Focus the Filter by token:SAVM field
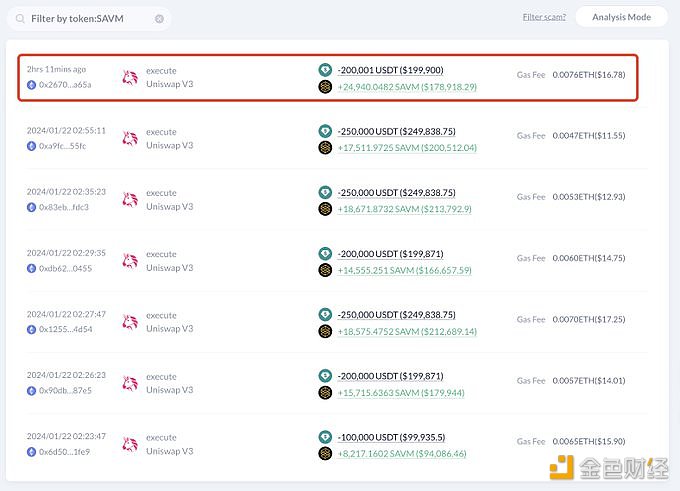Image resolution: width=680 pixels, height=491 pixels. click(89, 19)
